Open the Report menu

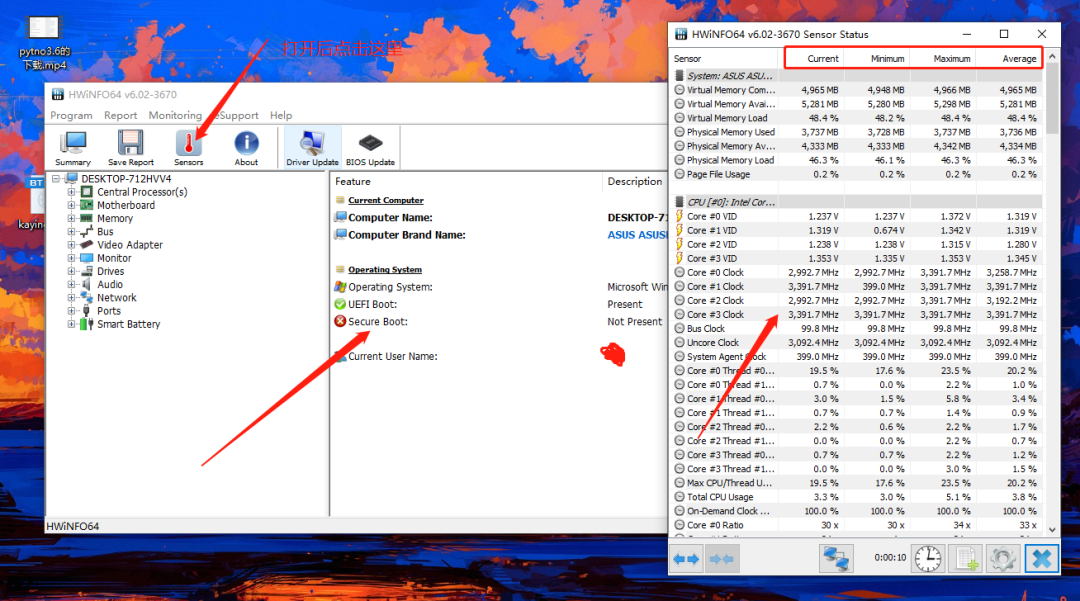tap(121, 116)
